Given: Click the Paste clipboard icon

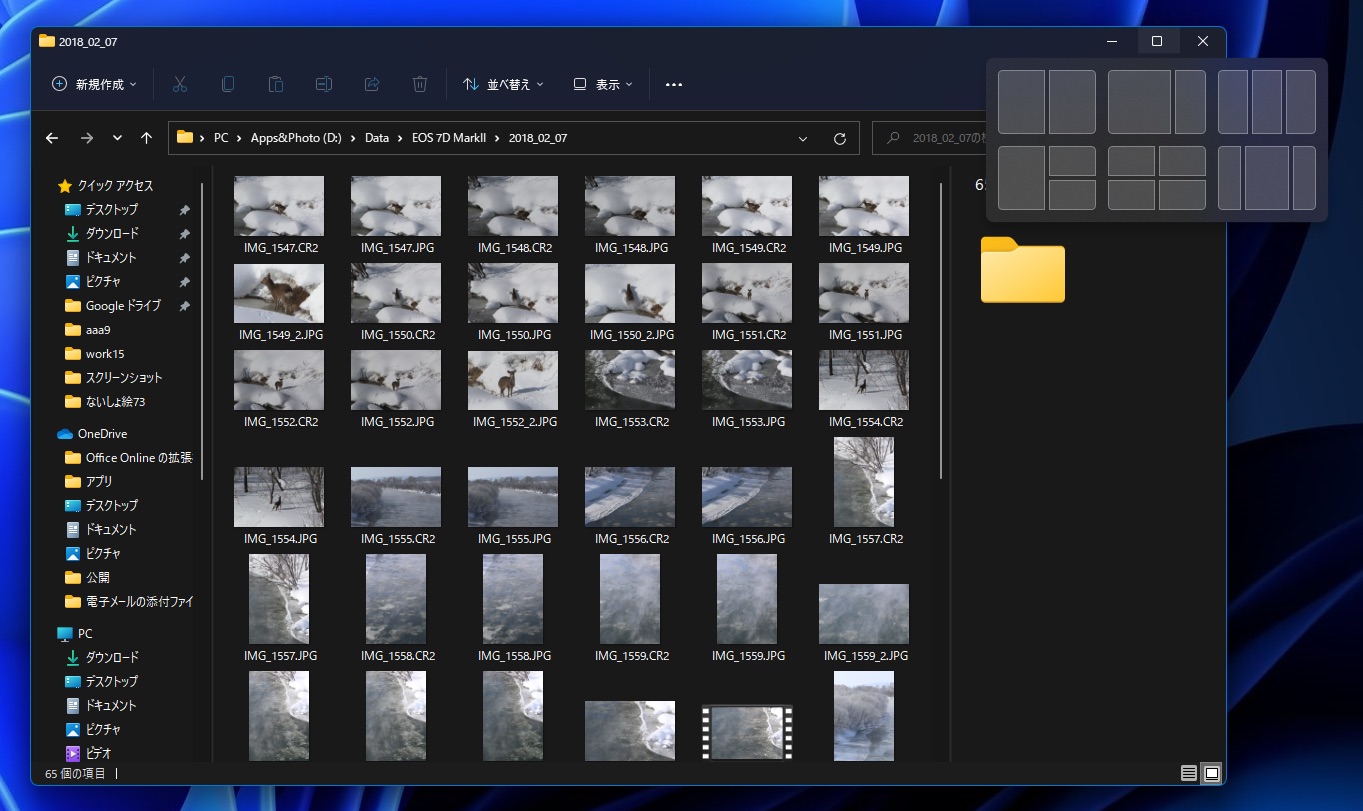Looking at the screenshot, I should pyautogui.click(x=276, y=85).
